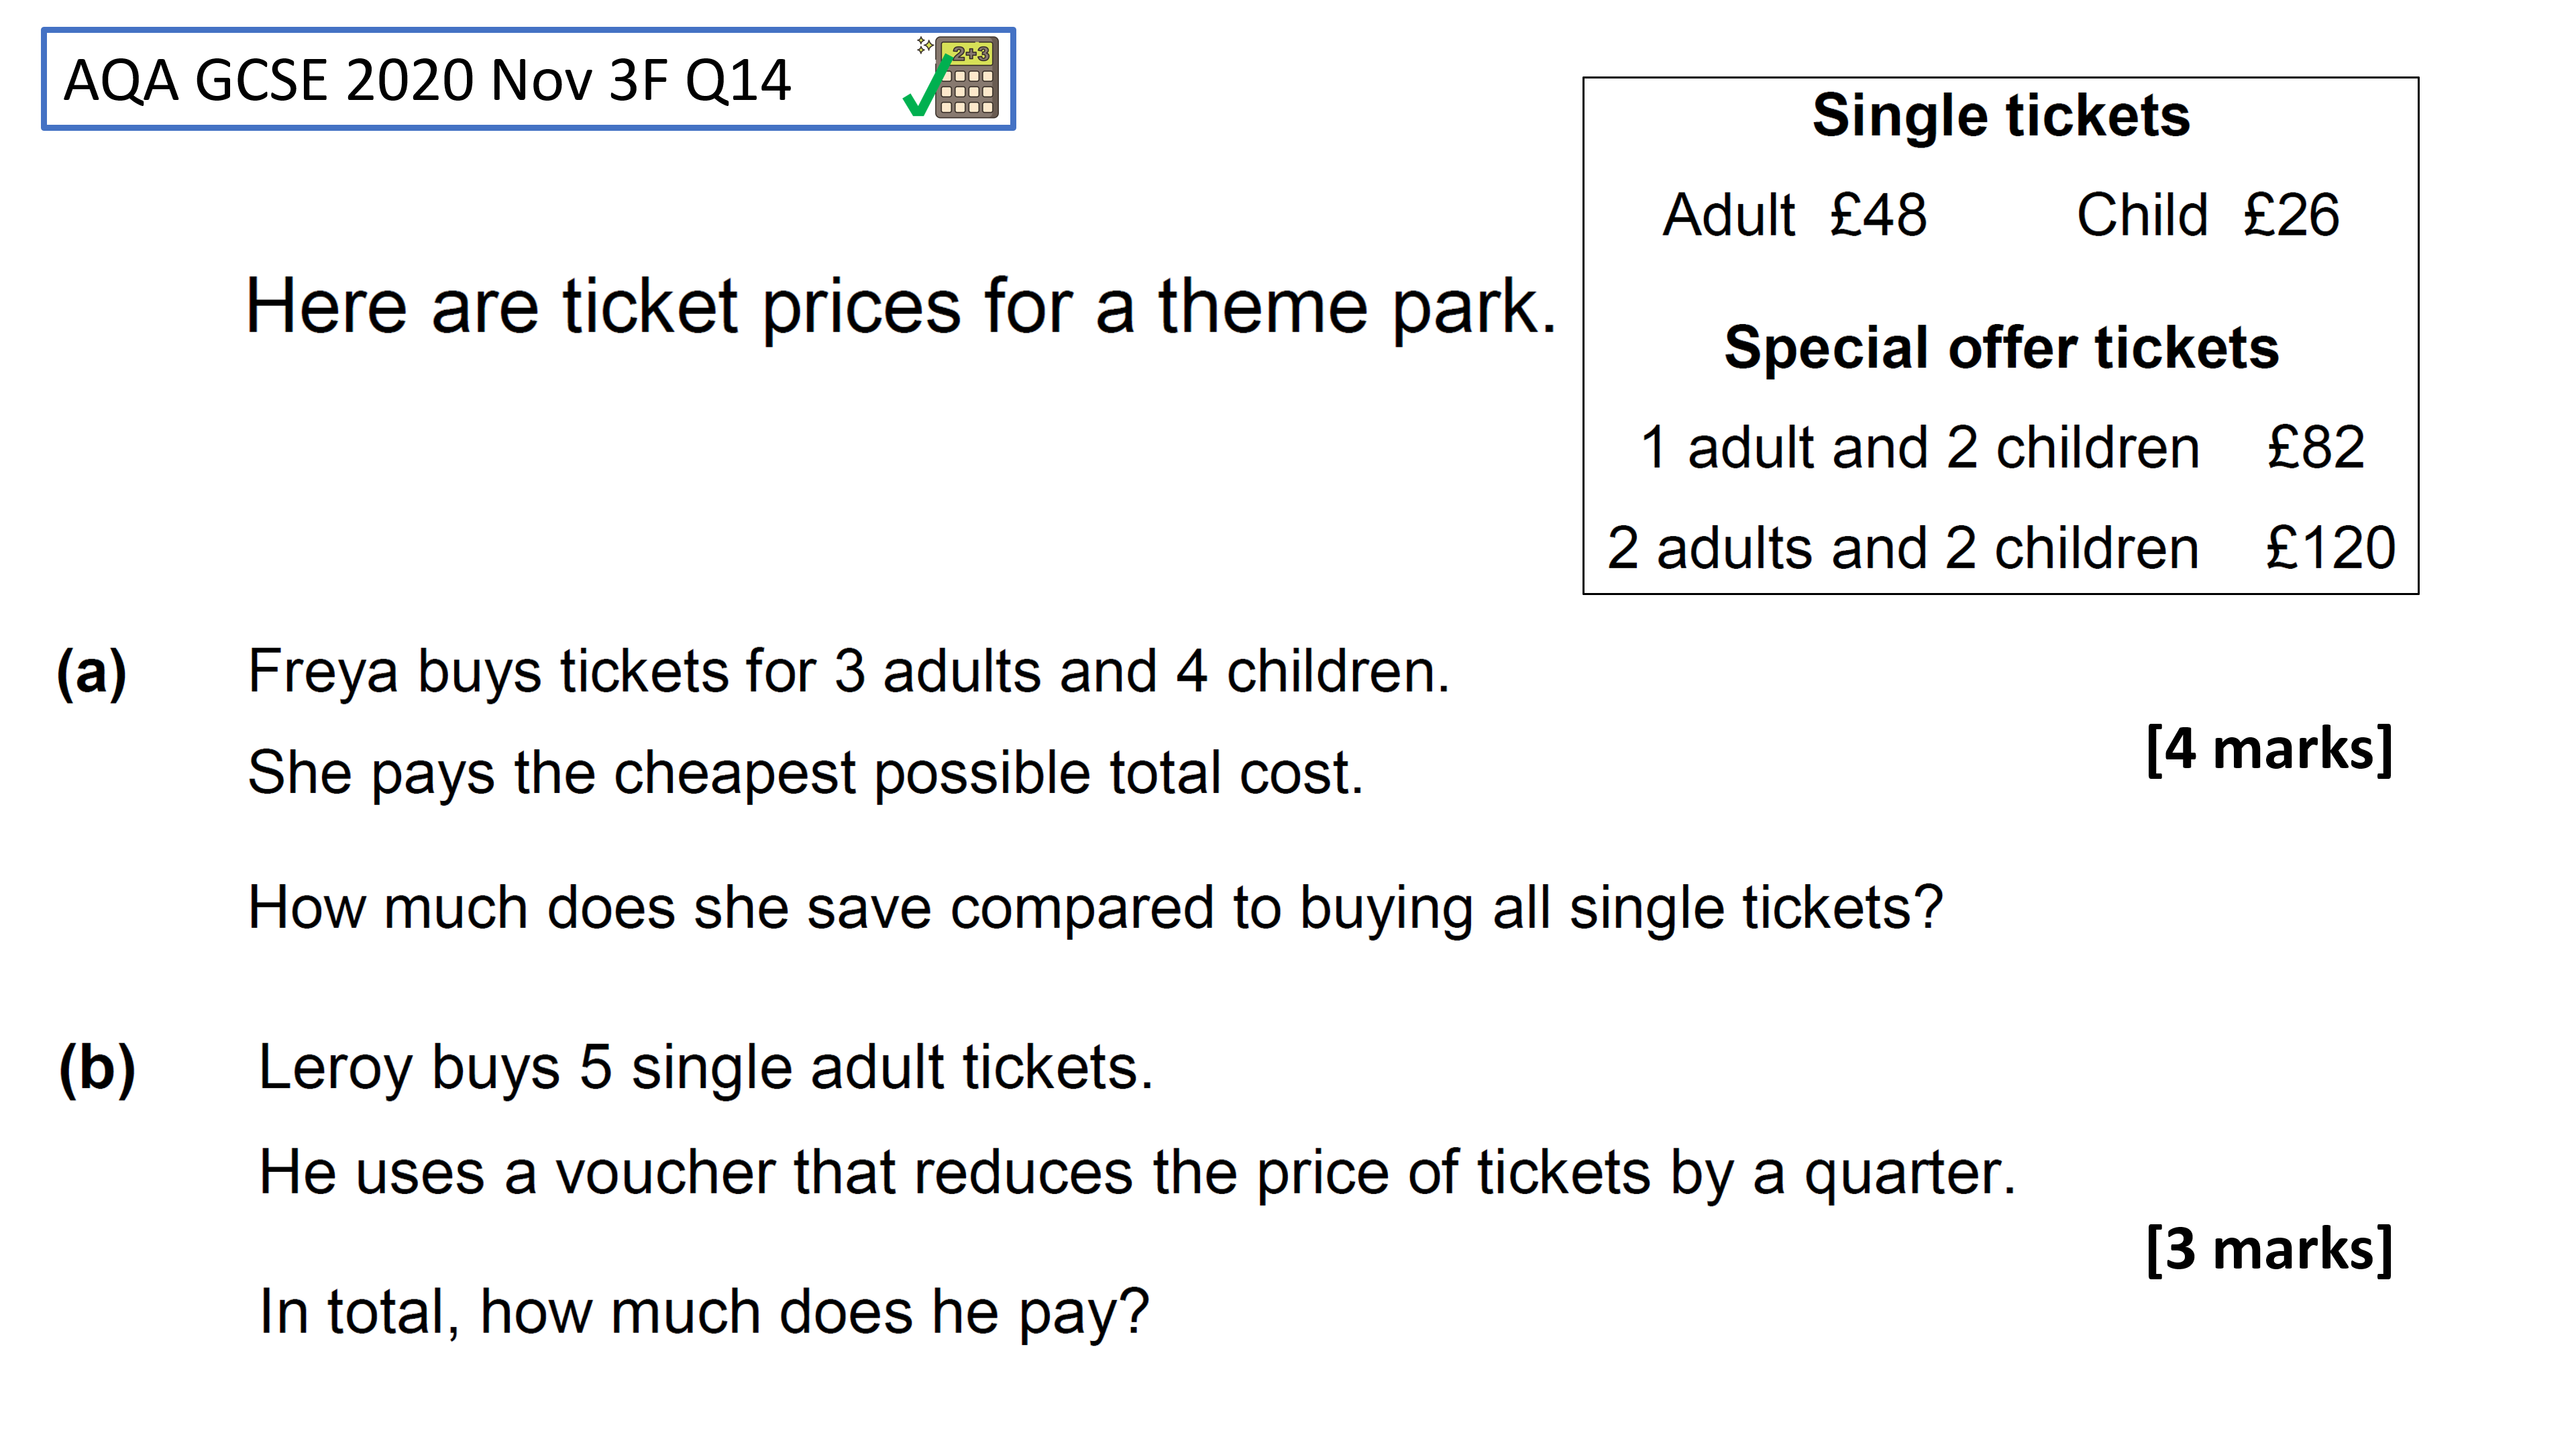Select the theme park ticket prices sentence

(x=901, y=307)
